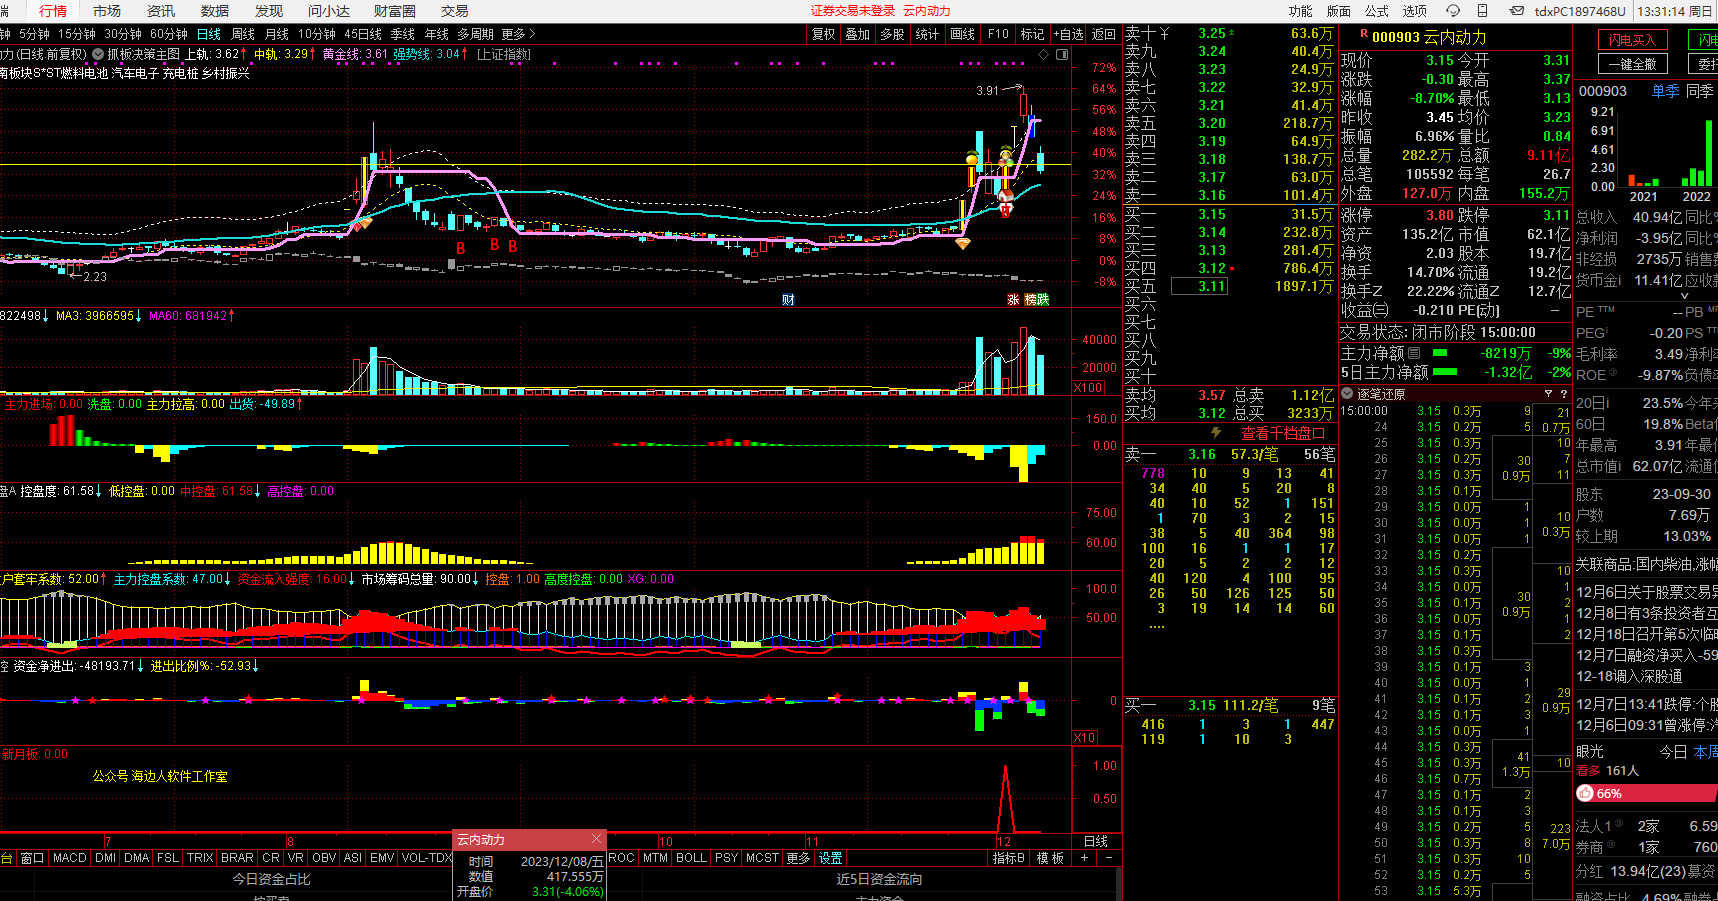Image resolution: width=1718 pixels, height=901 pixels.
Task: Click 看多 161人 sentiment text
Action: tap(1608, 771)
